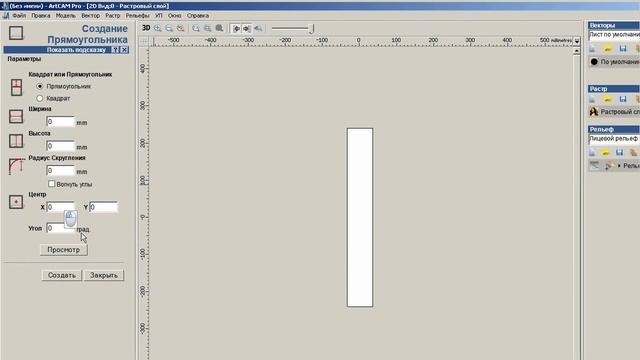The height and width of the screenshot is (360, 640).
Task: Open the Растр menu
Action: tap(113, 16)
